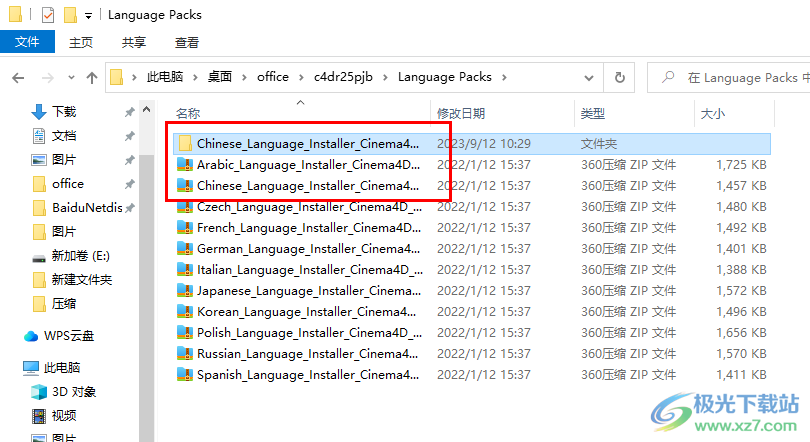Click c4dr25pjb in the address breadcrumb
Viewport: 810px width, 442px height.
tap(343, 77)
